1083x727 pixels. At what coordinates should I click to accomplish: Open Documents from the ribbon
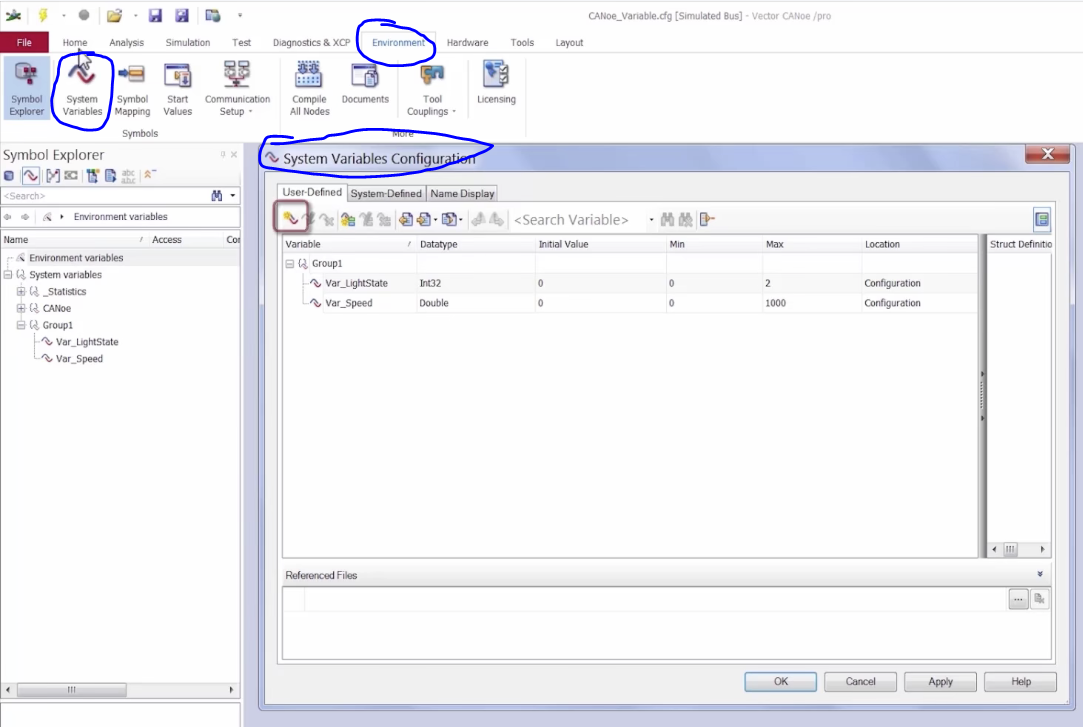pos(365,83)
